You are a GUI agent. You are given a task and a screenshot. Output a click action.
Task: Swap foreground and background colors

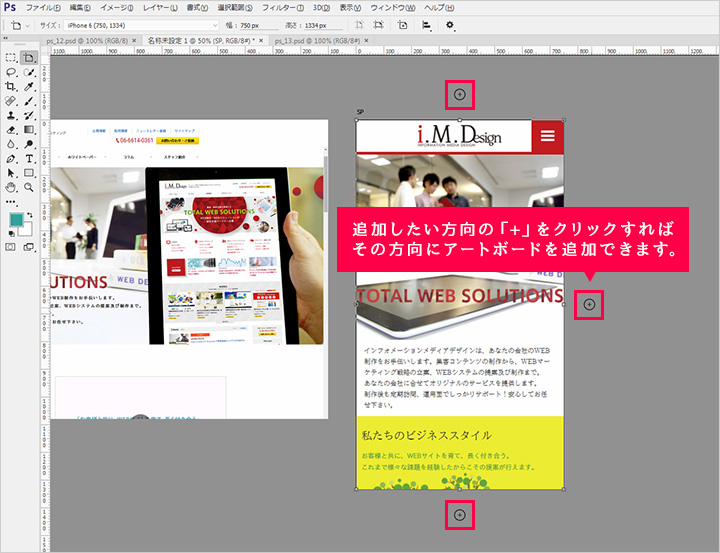pos(30,215)
